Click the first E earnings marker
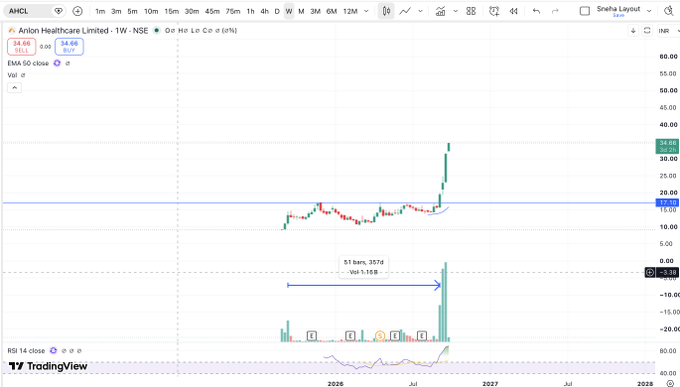680x387 pixels. [311, 335]
